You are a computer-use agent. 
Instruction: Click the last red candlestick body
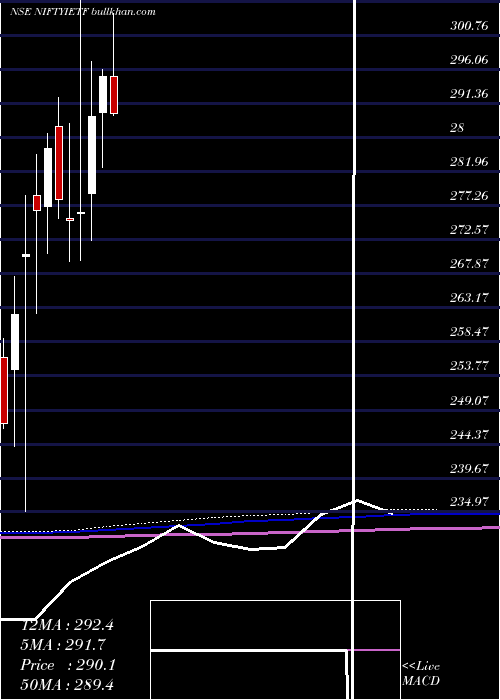pyautogui.click(x=114, y=95)
